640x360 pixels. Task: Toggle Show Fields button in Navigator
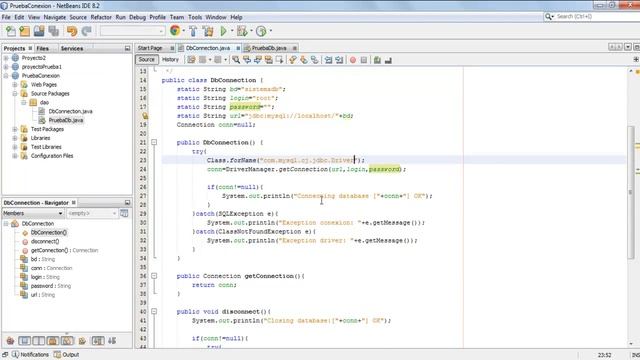point(24,340)
